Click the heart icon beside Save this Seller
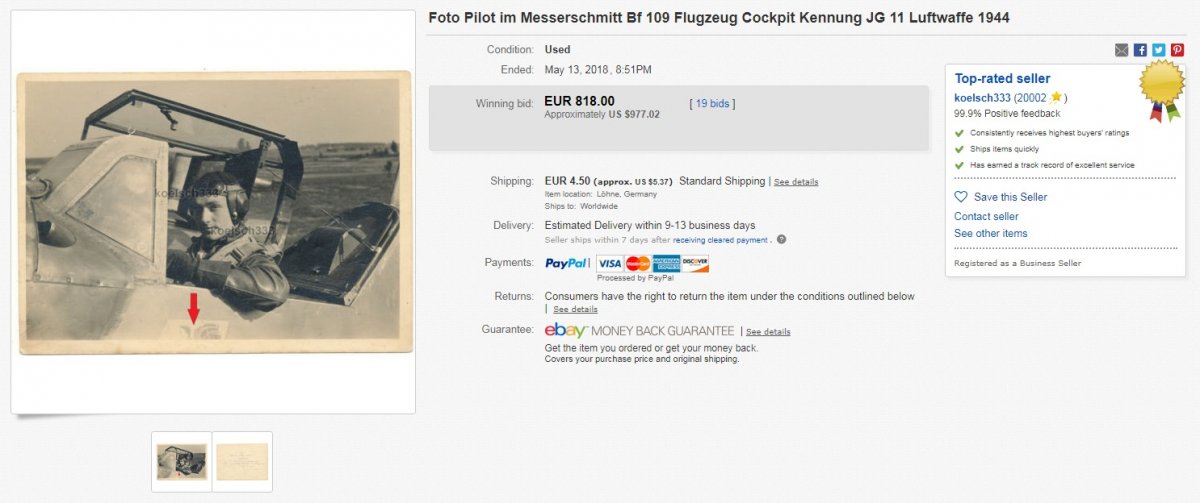This screenshot has height=503, width=1200. (961, 197)
